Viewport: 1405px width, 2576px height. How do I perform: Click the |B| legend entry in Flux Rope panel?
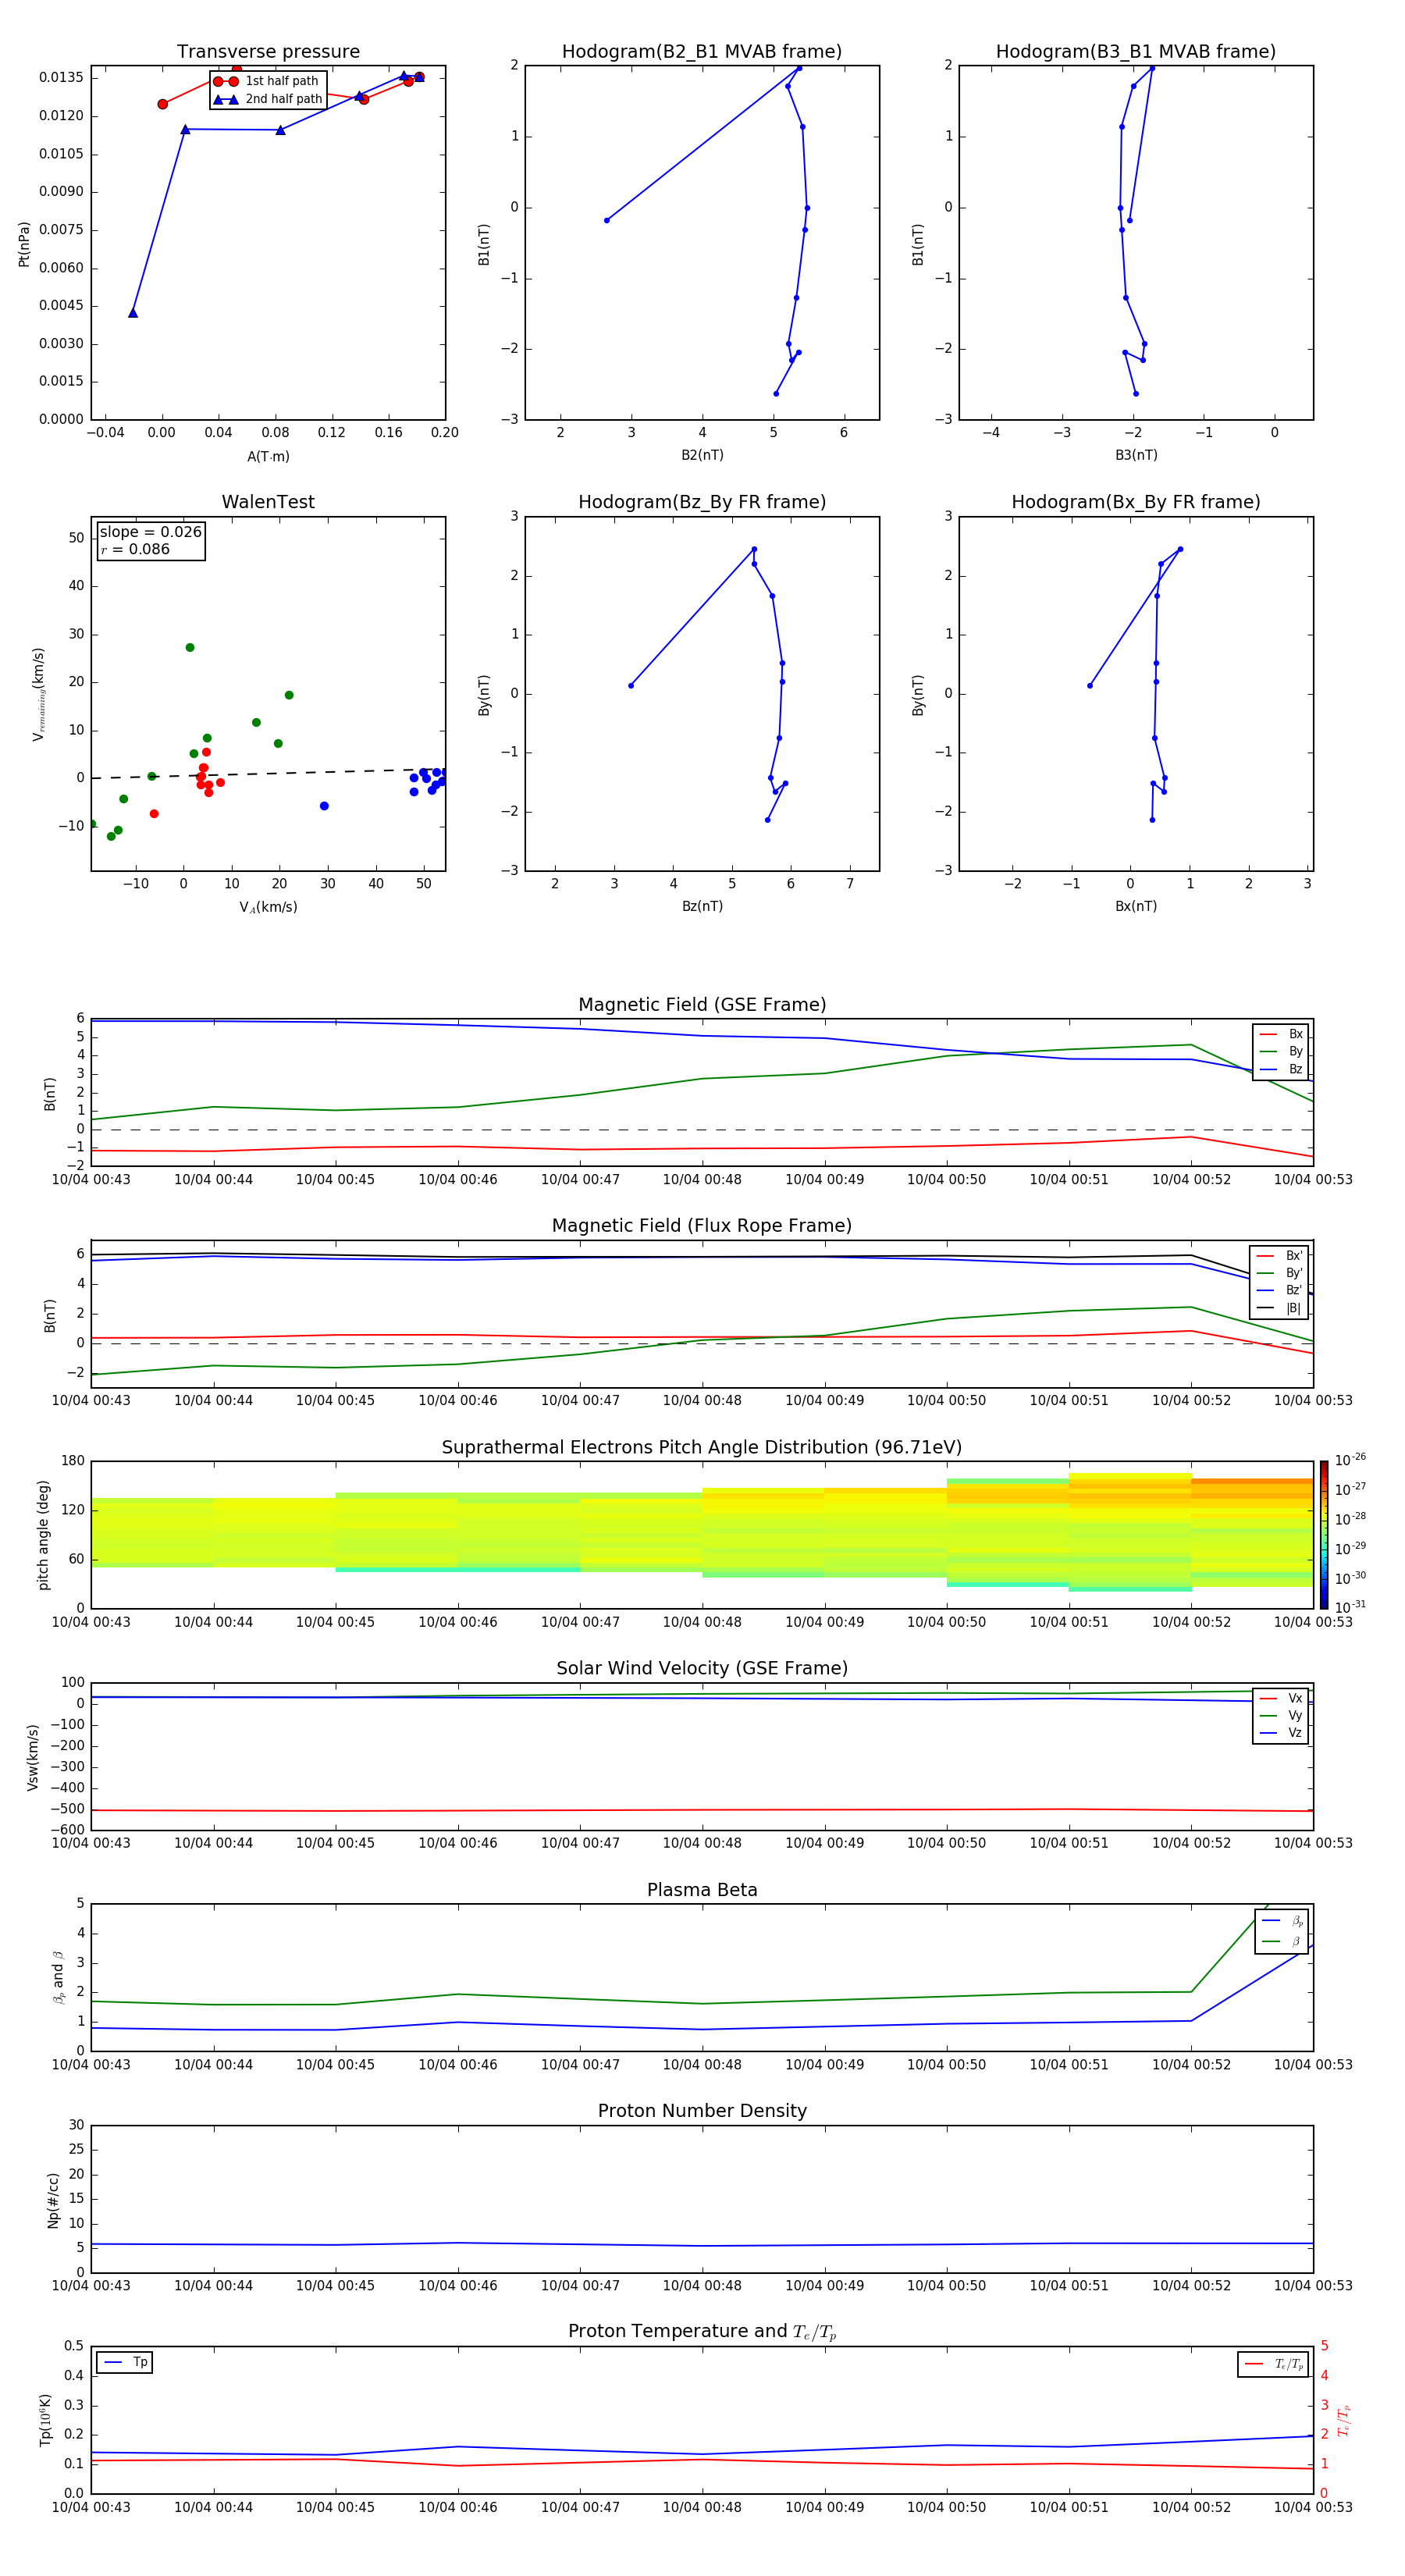(1279, 1308)
